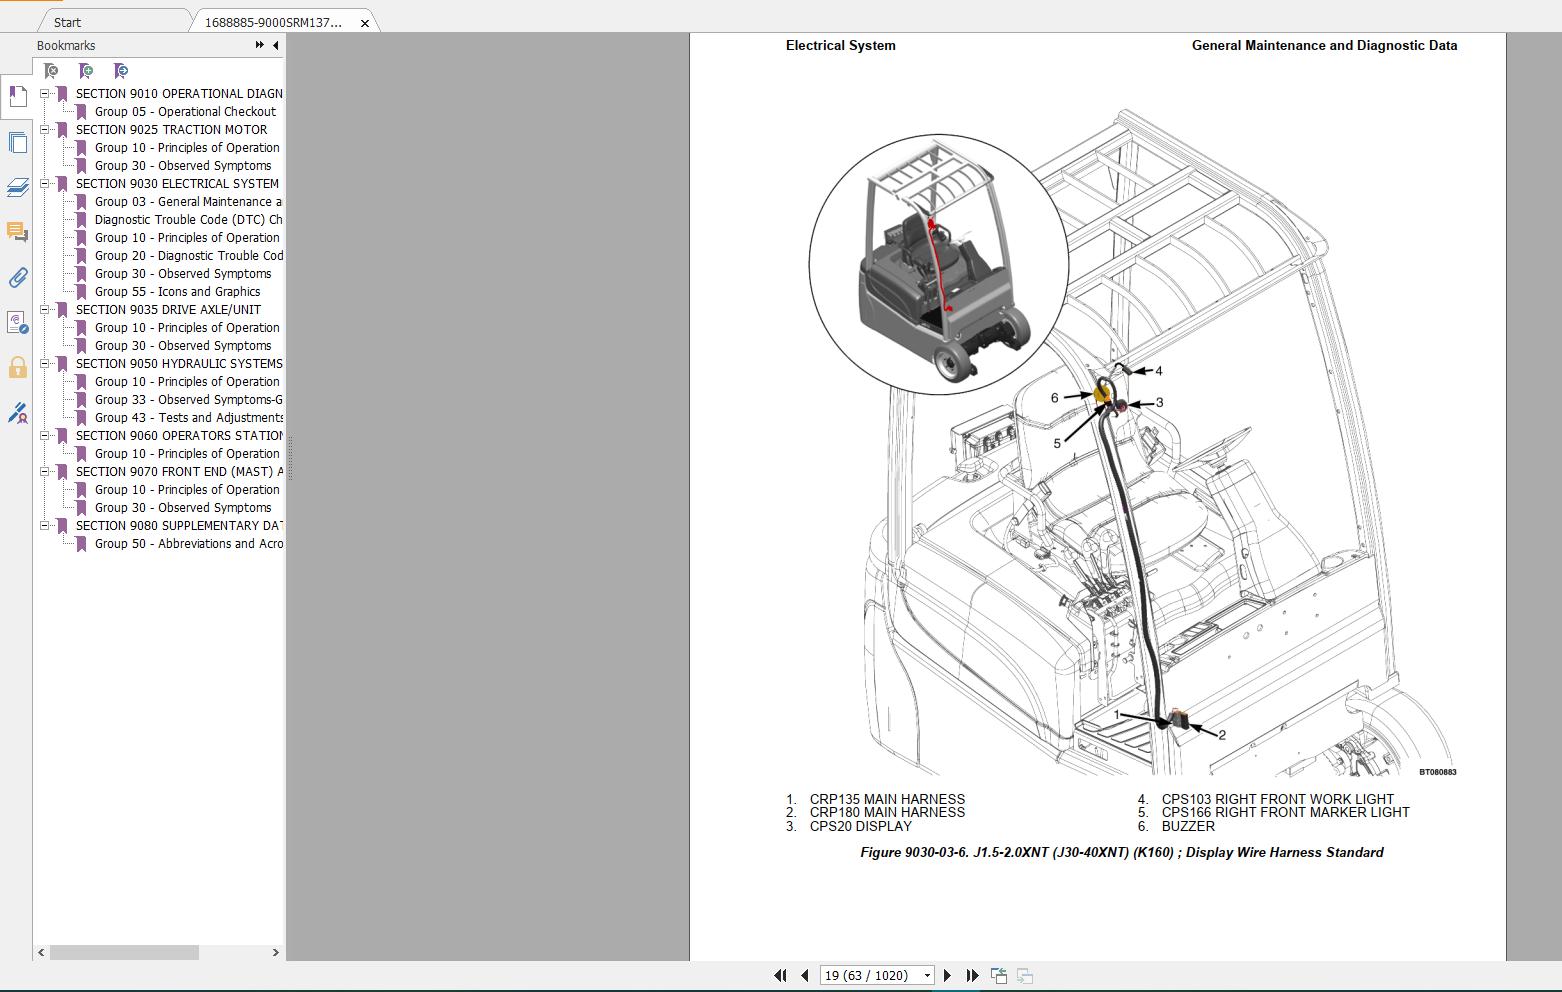Screen dimensions: 1562x992
Task: Close the 1688885-9000SRM137 document tab
Action: pos(365,23)
